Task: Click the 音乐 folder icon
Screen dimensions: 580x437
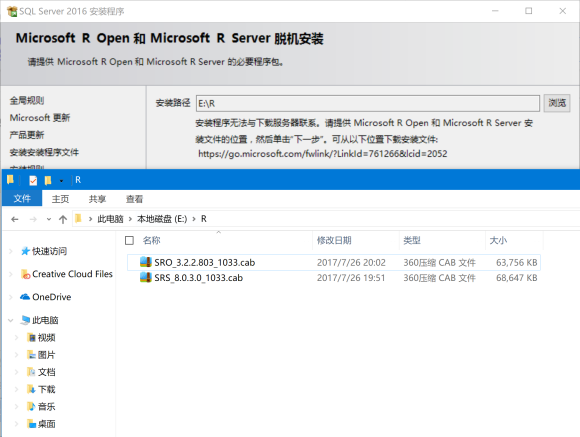Action: 32,407
